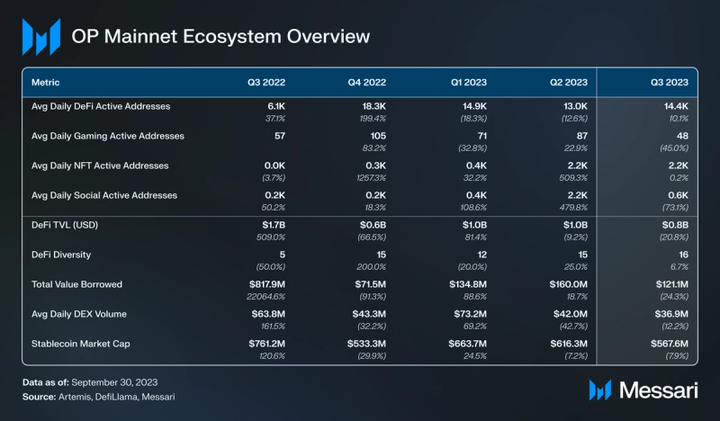Viewport: 720px width, 421px height.
Task: Click the Q1 2023 column header
Action: pos(468,81)
